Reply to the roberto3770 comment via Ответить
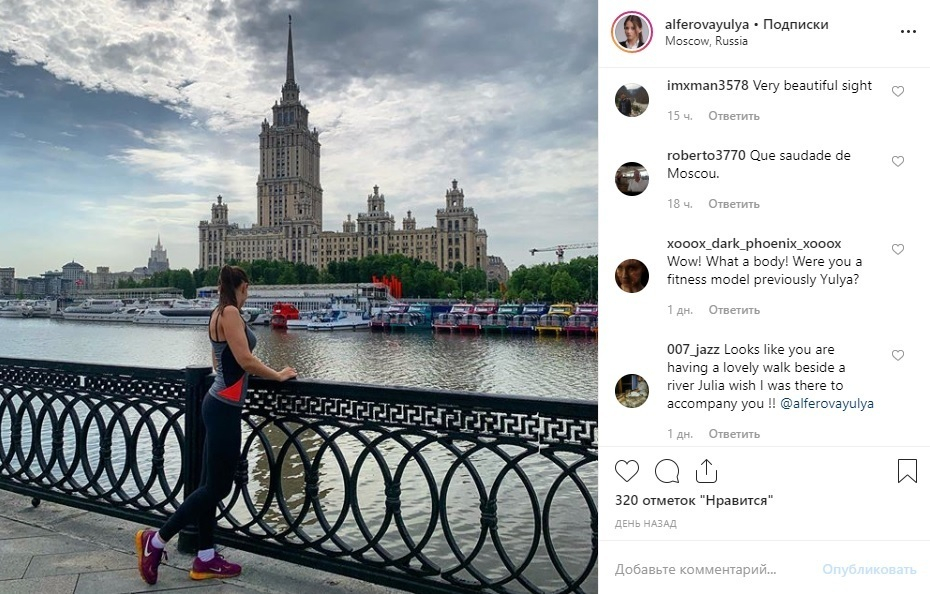The image size is (930, 594). 734,204
